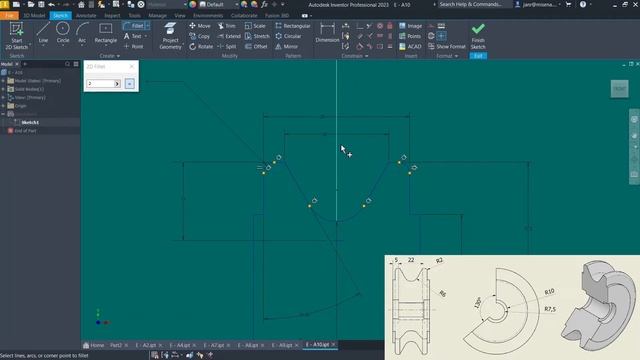Image resolution: width=640 pixels, height=360 pixels.
Task: Expand the Create panel dropdown
Action: [x=110, y=56]
